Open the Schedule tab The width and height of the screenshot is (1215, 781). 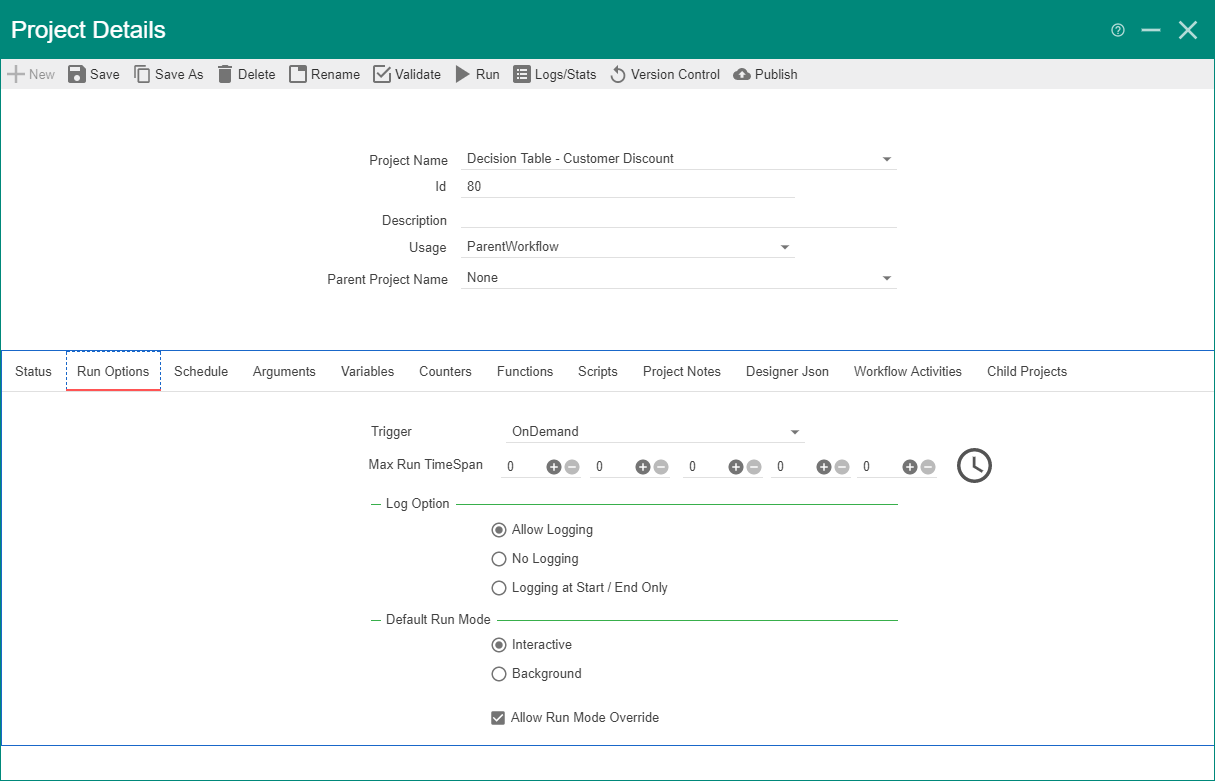(x=201, y=371)
